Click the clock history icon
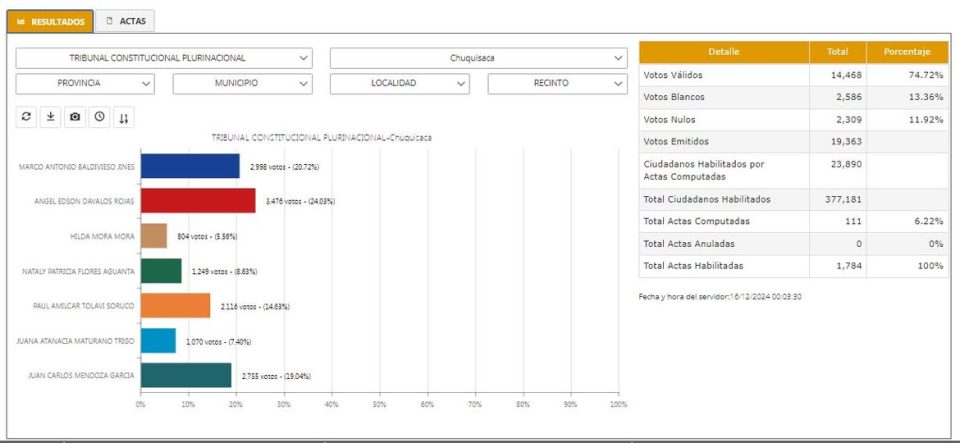Image resolution: width=960 pixels, height=443 pixels. [x=99, y=117]
